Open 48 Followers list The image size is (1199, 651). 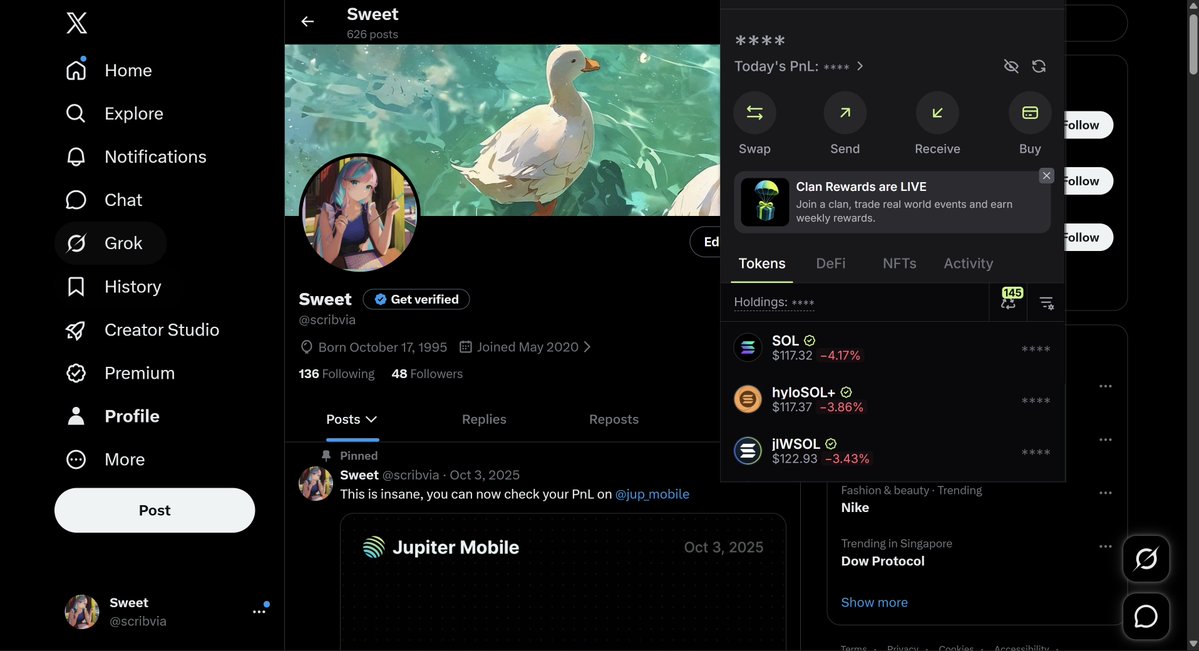tap(427, 374)
